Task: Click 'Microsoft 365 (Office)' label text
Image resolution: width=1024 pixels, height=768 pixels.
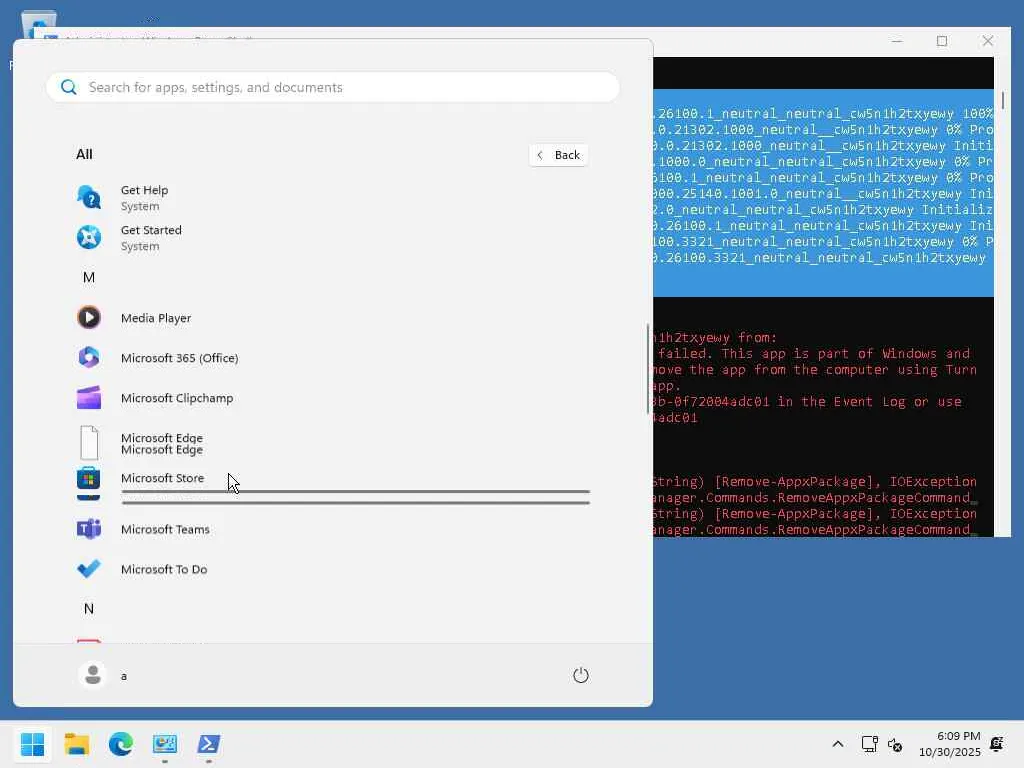Action: pyautogui.click(x=180, y=358)
